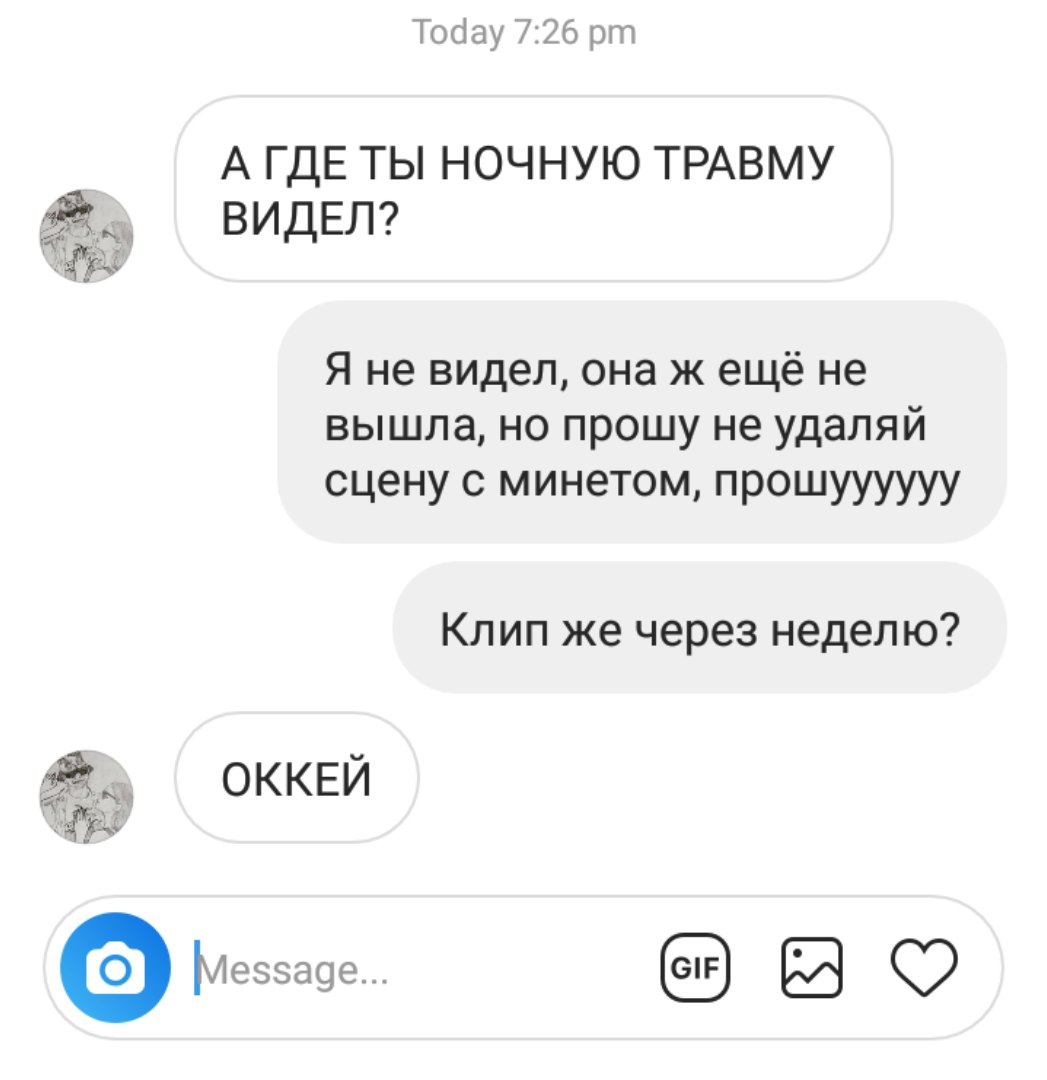Open the camera with the blue button
Viewport: 1047px width, 1080px height.
(115, 968)
